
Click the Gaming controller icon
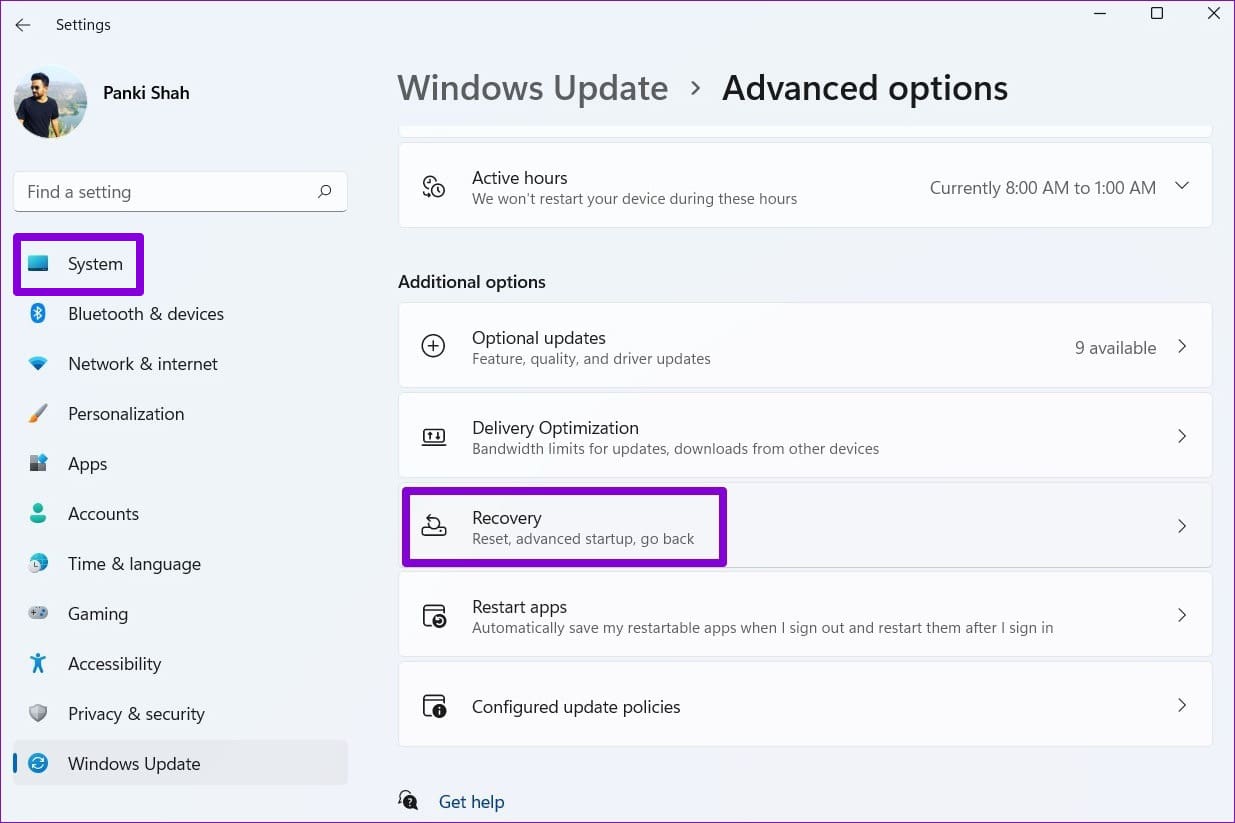coord(38,614)
